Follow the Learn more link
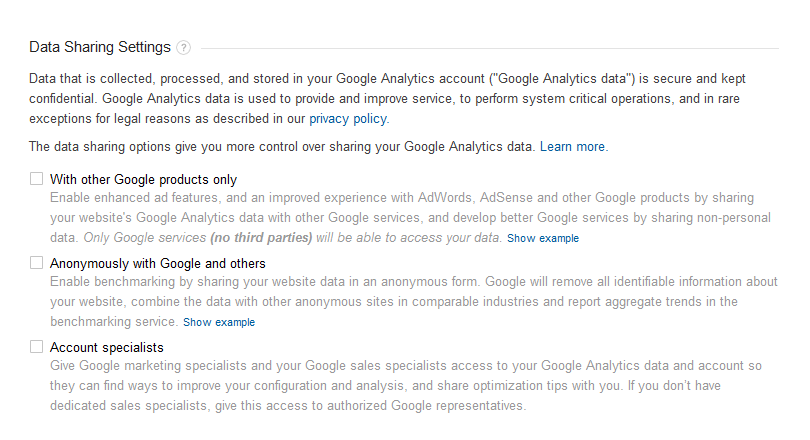Image resolution: width=810 pixels, height=440 pixels. tap(572, 147)
